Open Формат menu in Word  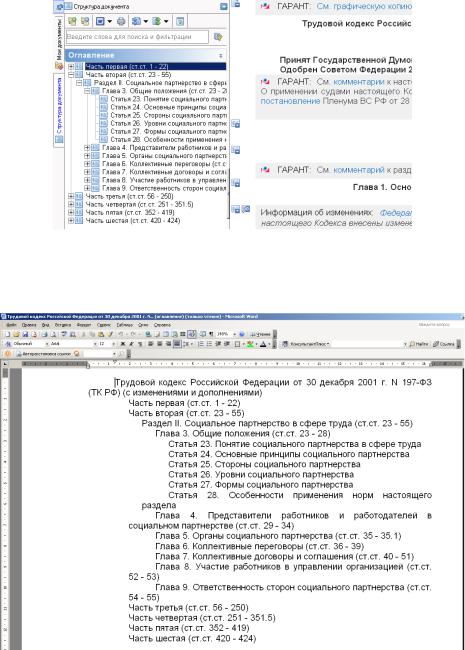[84, 325]
